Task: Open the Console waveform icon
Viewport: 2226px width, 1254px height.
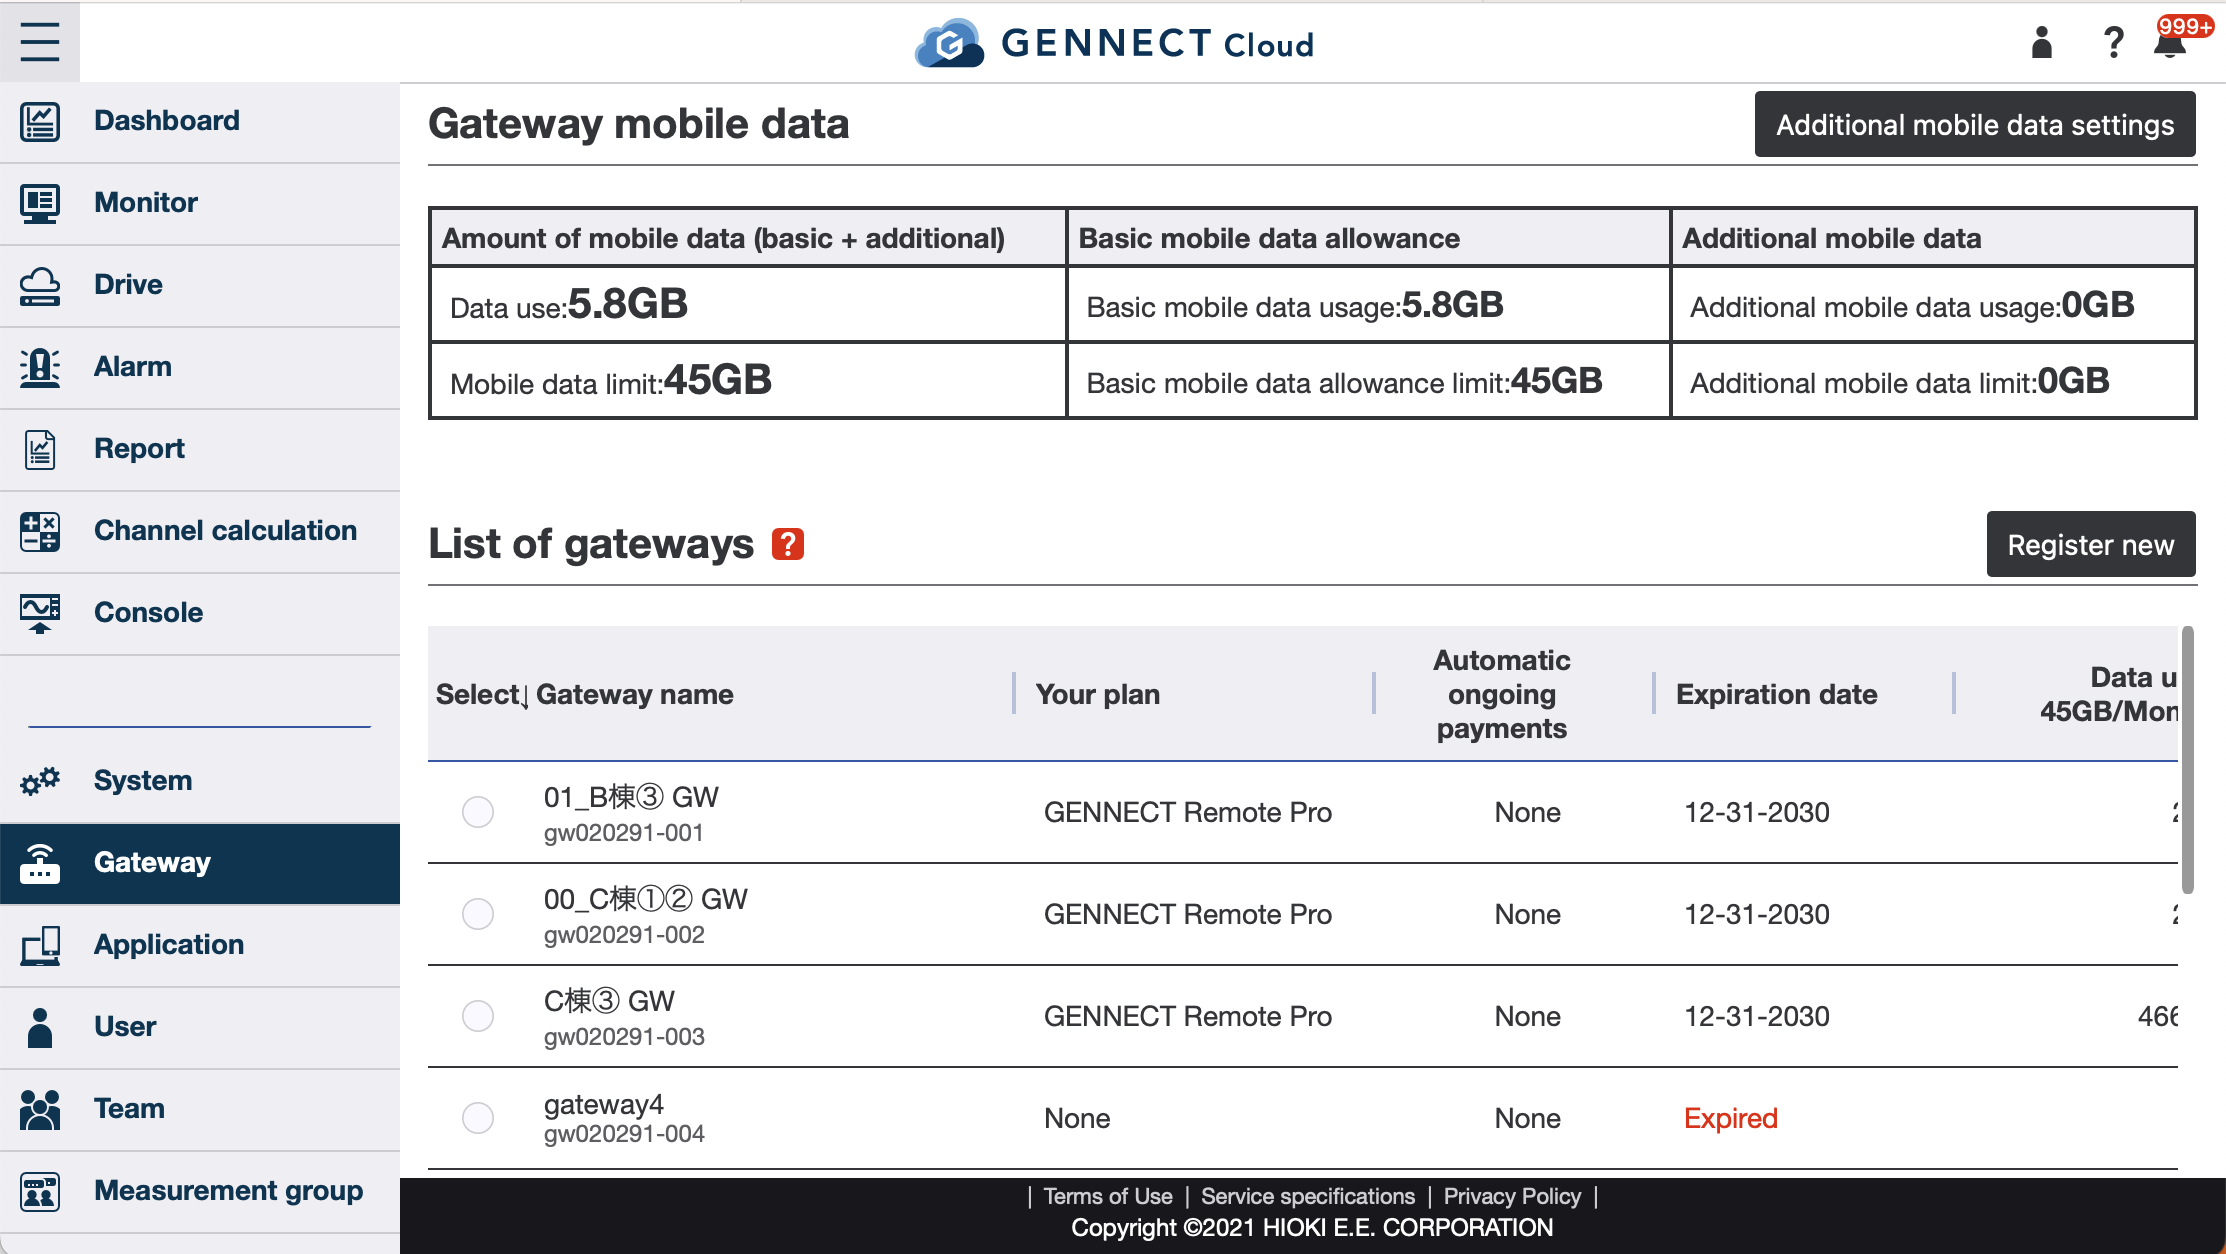Action: (39, 612)
